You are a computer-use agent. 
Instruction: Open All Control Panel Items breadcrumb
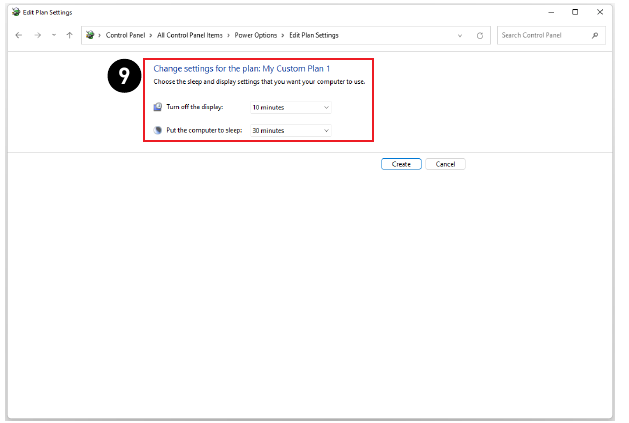coord(190,35)
